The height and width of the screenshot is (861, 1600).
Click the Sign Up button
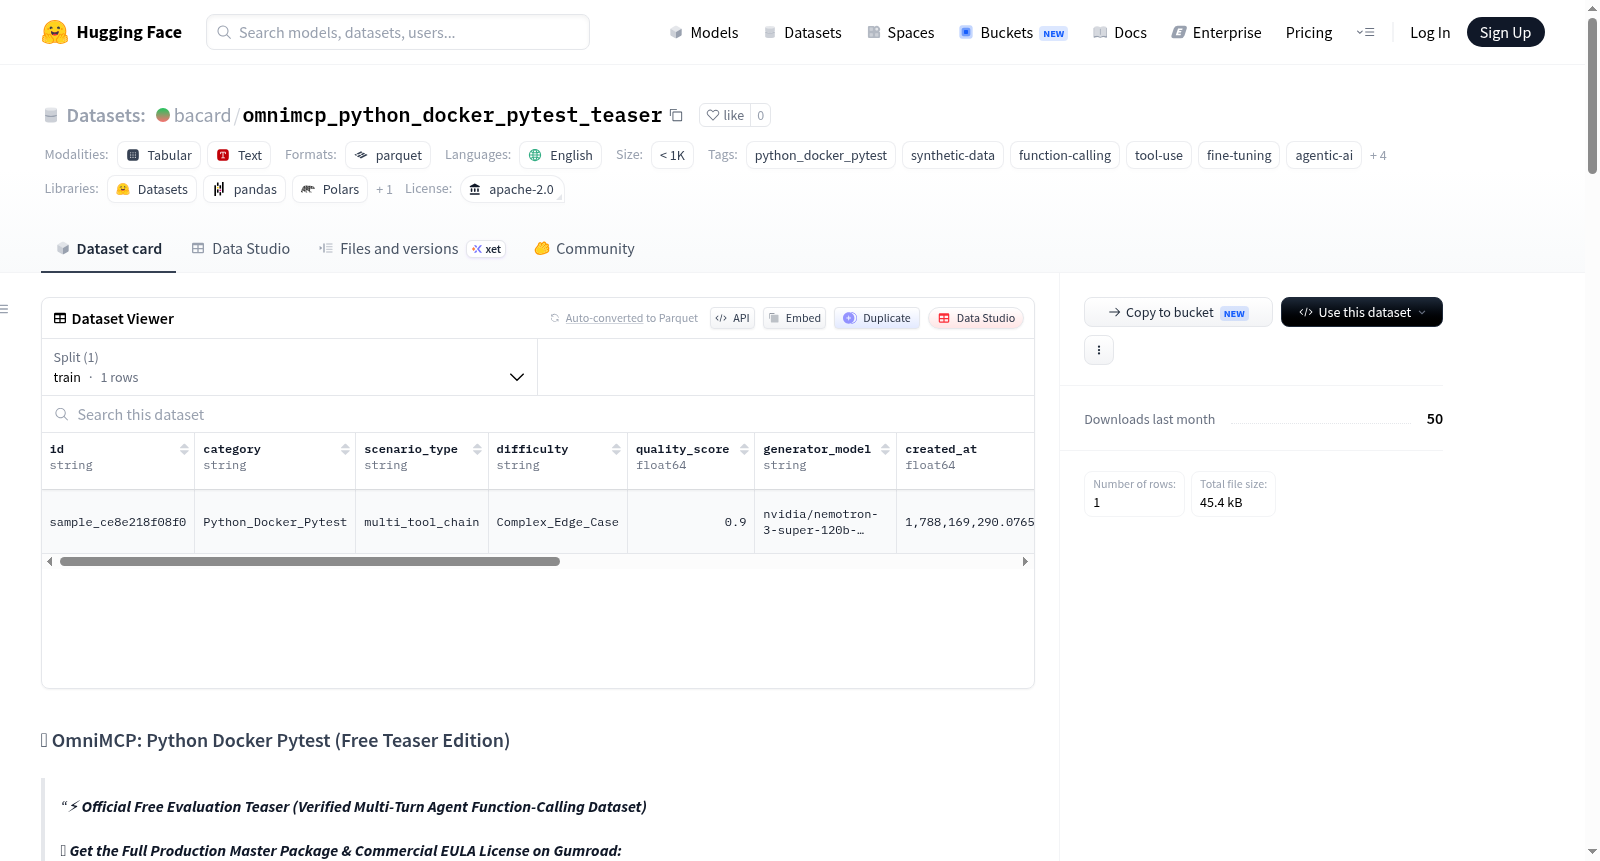click(1506, 32)
